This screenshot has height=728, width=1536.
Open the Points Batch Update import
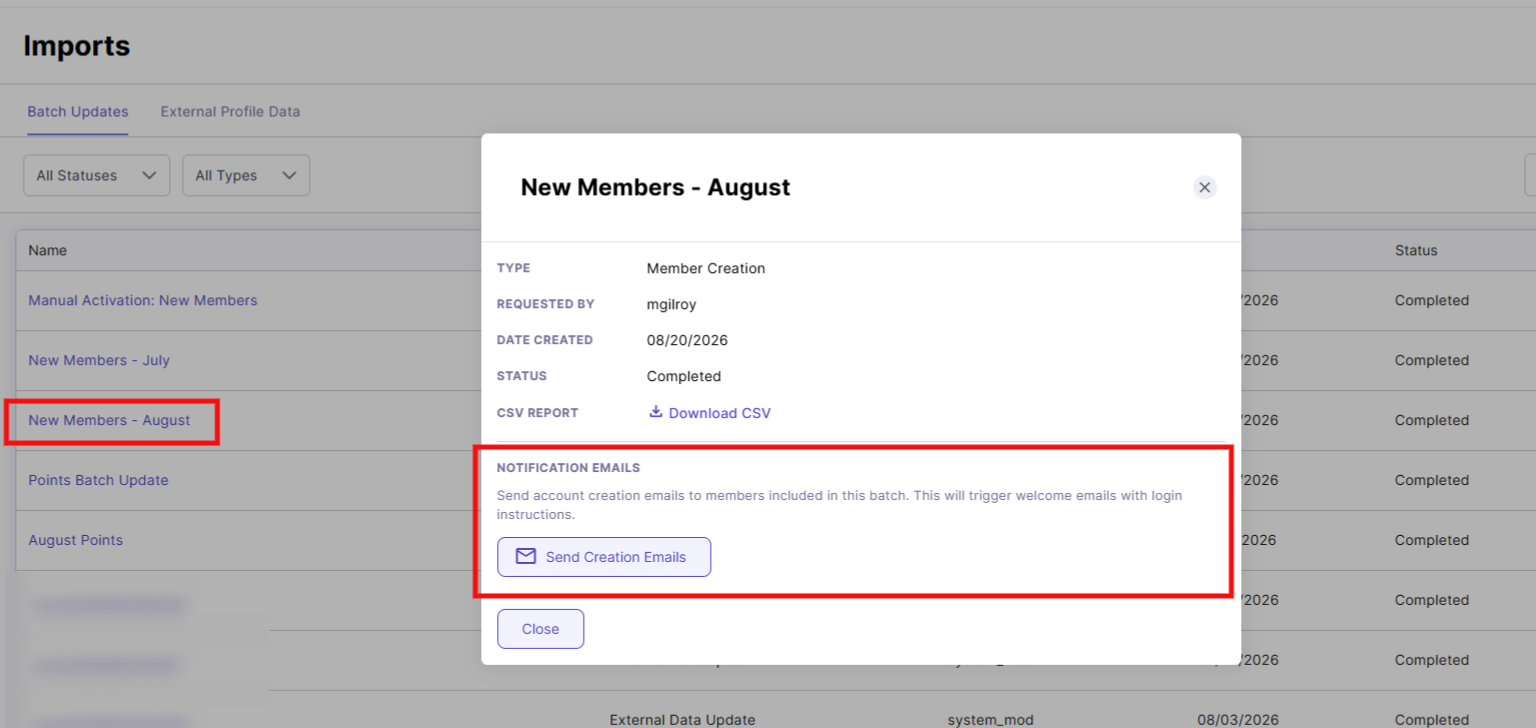pos(98,480)
